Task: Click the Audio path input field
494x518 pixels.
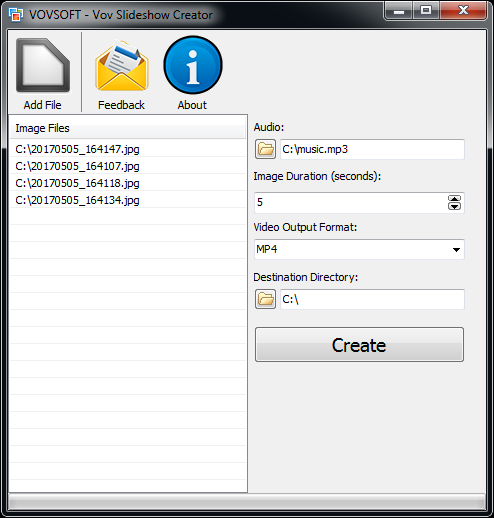Action: 372,149
